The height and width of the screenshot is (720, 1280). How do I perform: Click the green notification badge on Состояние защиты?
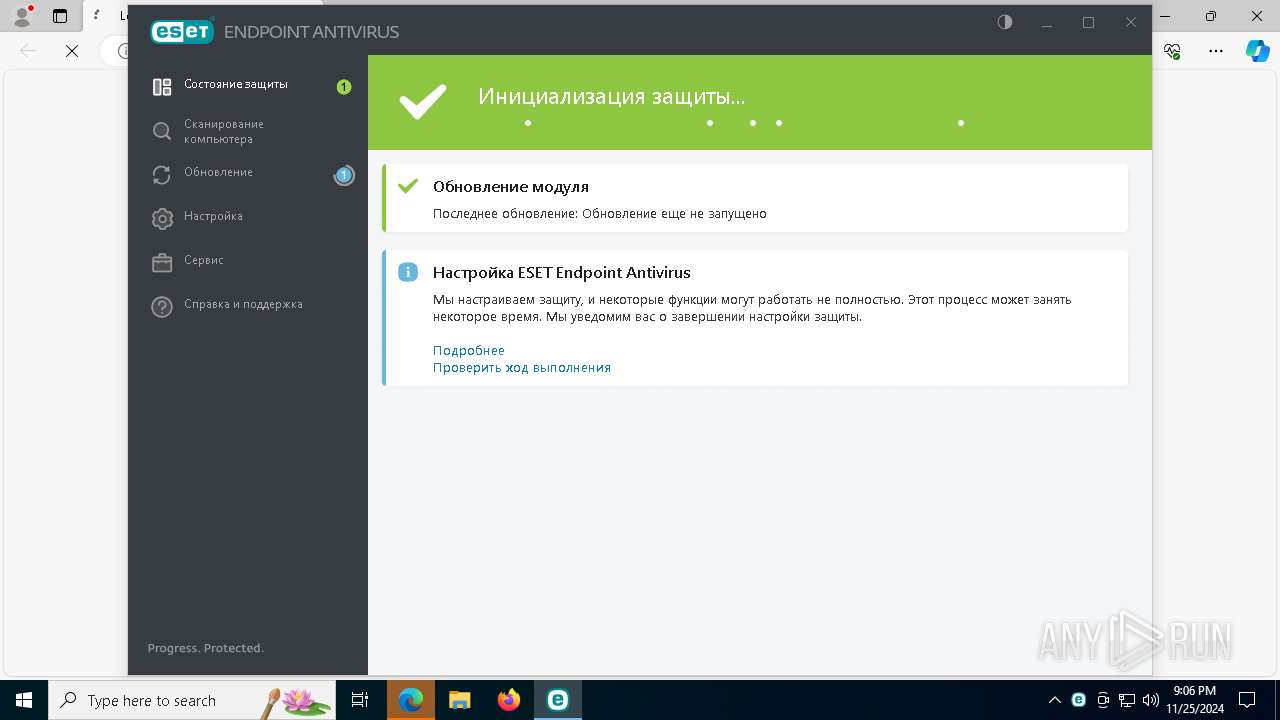click(x=344, y=87)
